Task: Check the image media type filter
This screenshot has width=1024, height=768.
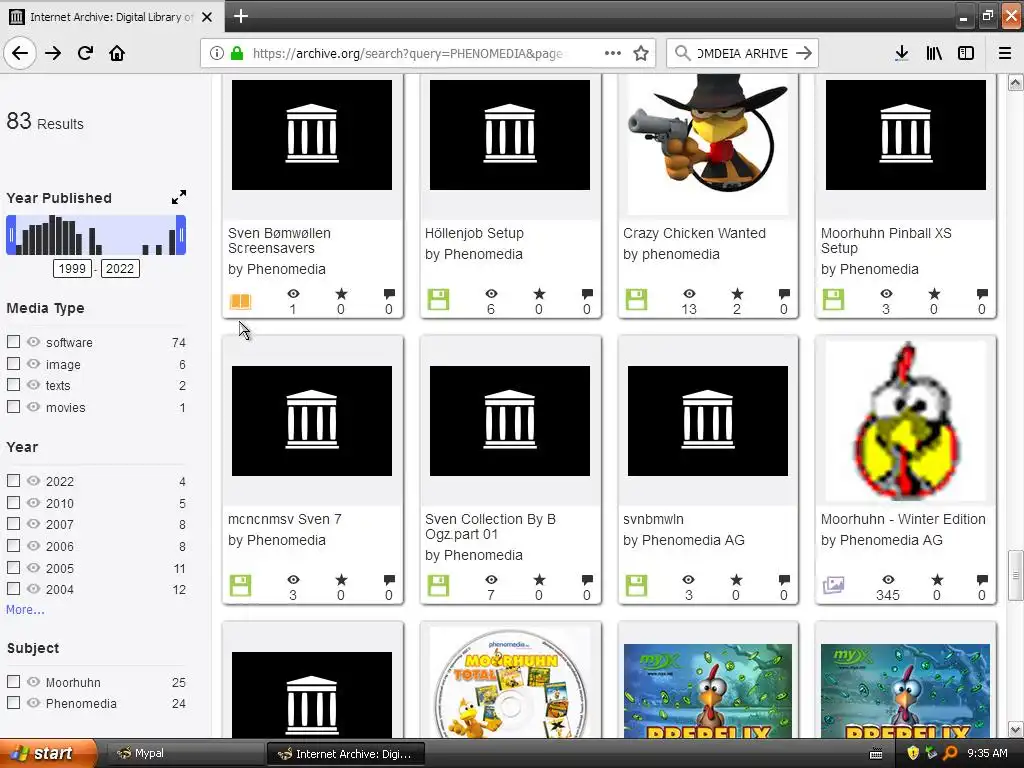Action: (x=13, y=363)
